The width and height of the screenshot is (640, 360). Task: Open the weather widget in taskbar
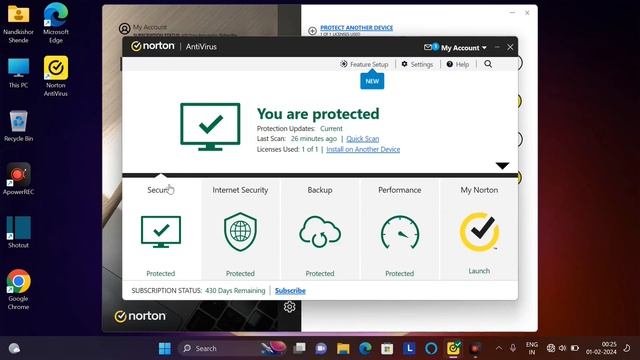[14, 348]
